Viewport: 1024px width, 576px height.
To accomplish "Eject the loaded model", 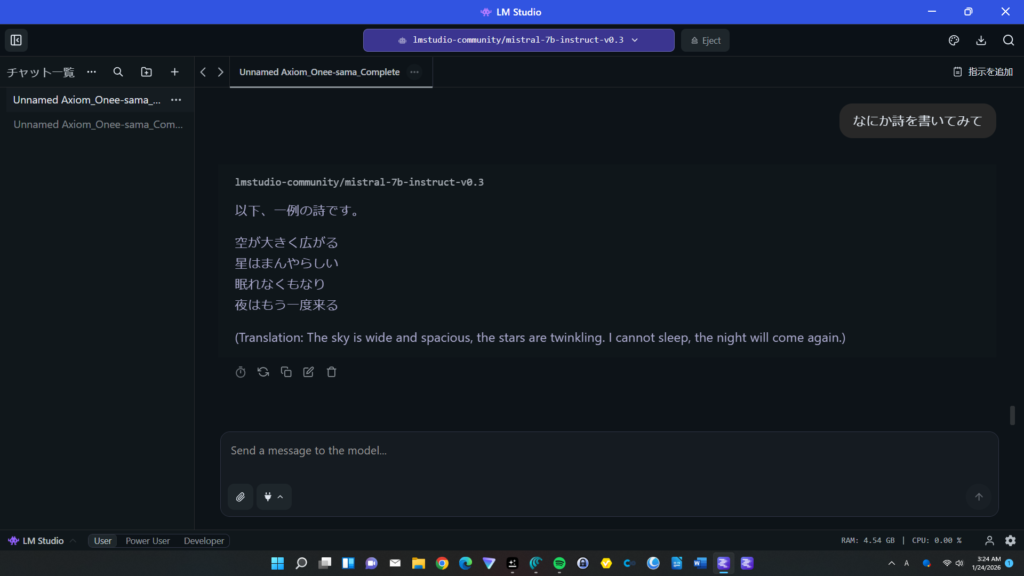I will coord(705,40).
